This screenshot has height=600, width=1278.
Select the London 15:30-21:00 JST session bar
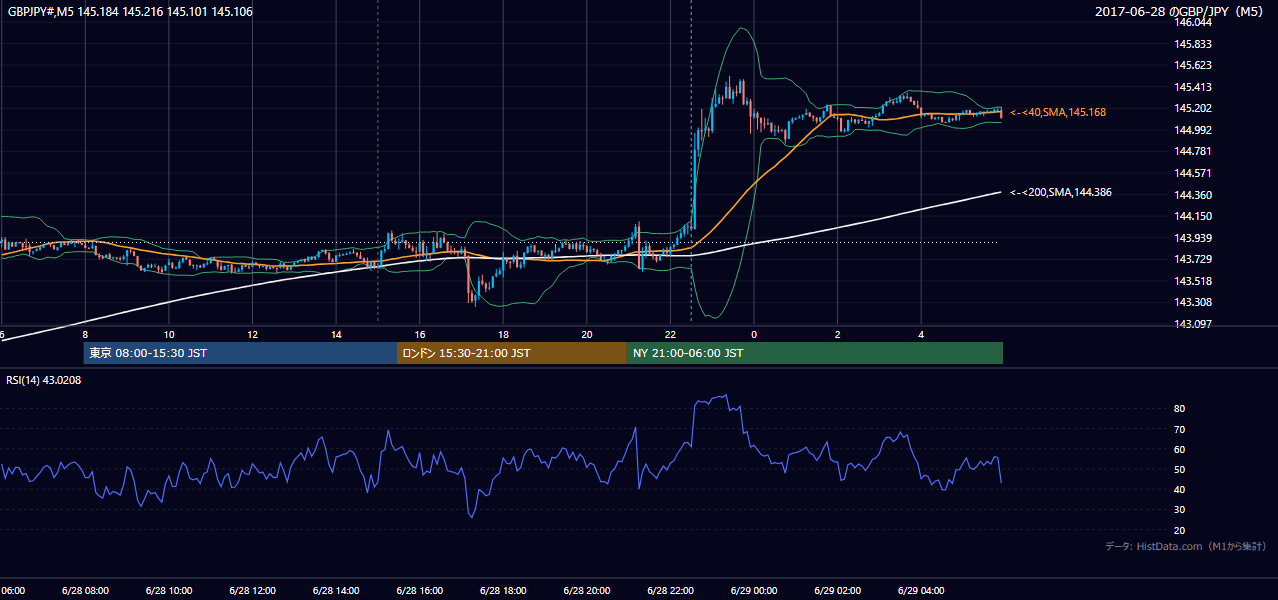click(512, 353)
